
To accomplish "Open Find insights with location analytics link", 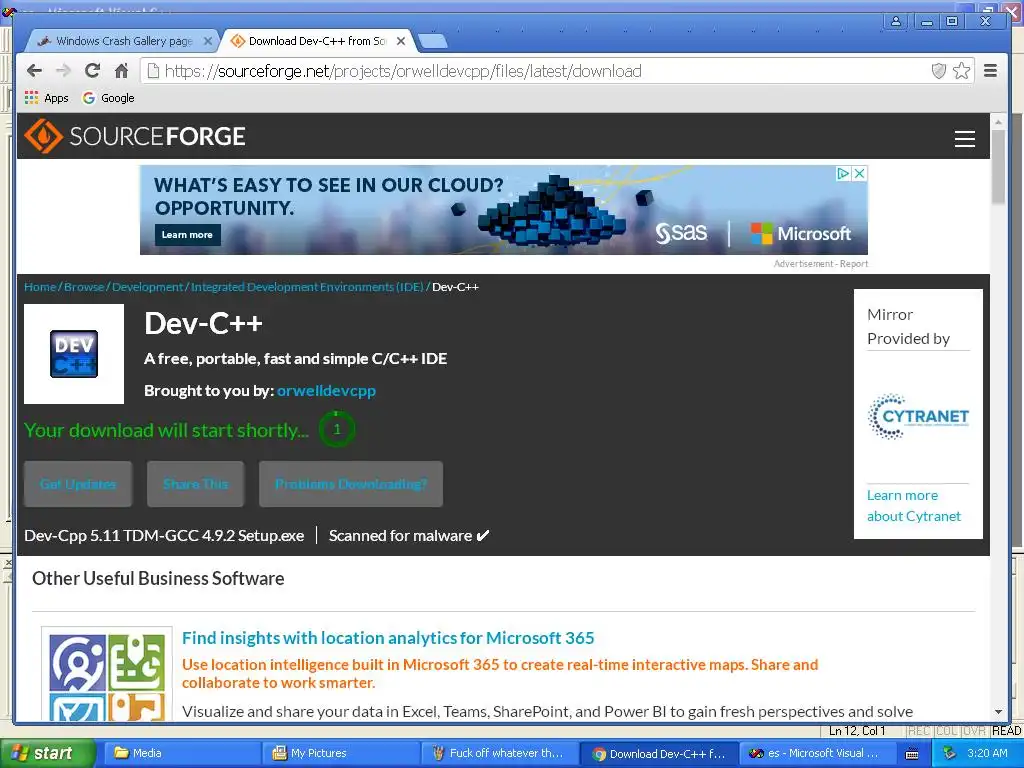I will pos(388,638).
